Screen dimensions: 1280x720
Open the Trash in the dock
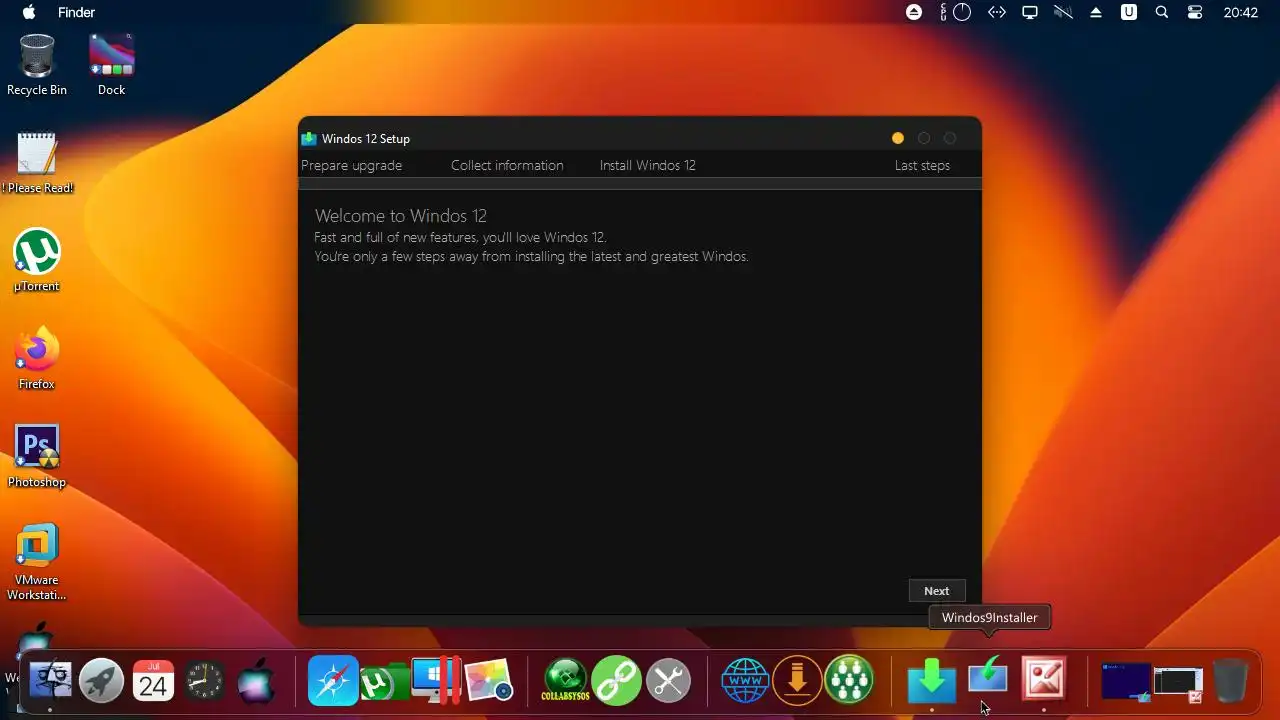(1231, 681)
